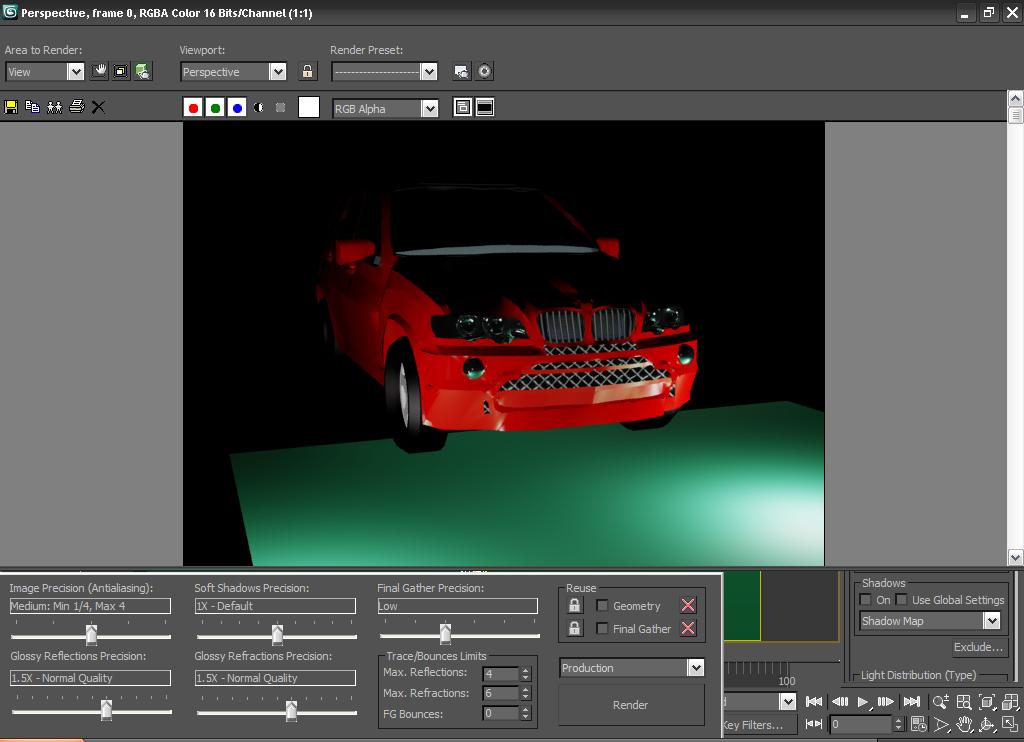Toggle the green channel display

[215, 108]
